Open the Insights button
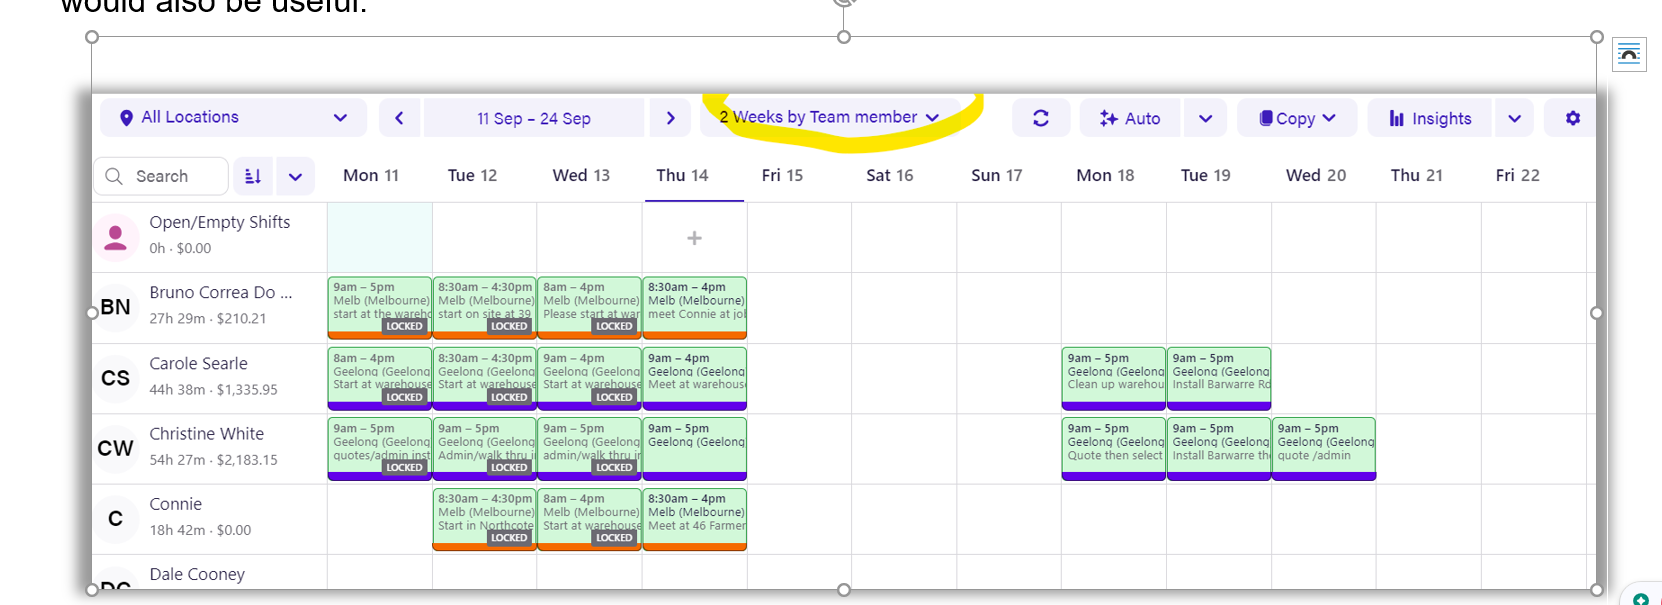1662x605 pixels. (x=1430, y=118)
